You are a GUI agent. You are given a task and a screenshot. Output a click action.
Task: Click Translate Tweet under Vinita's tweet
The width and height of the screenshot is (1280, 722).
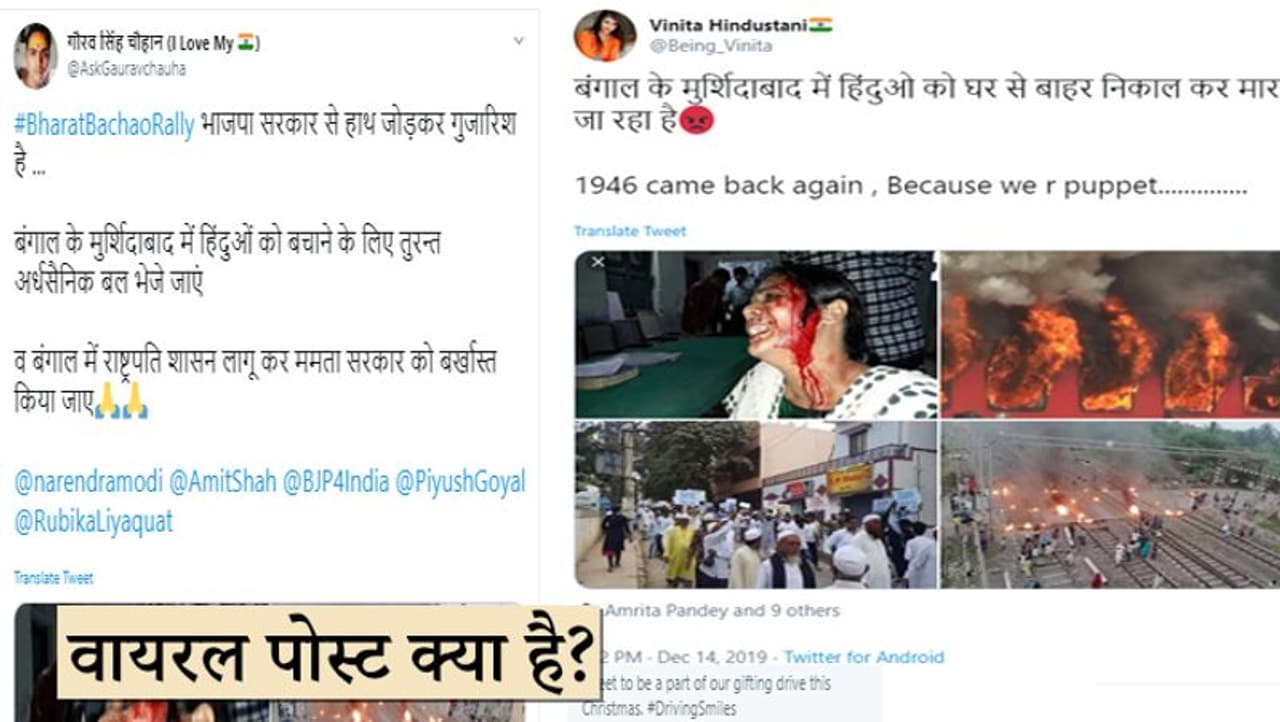(630, 231)
